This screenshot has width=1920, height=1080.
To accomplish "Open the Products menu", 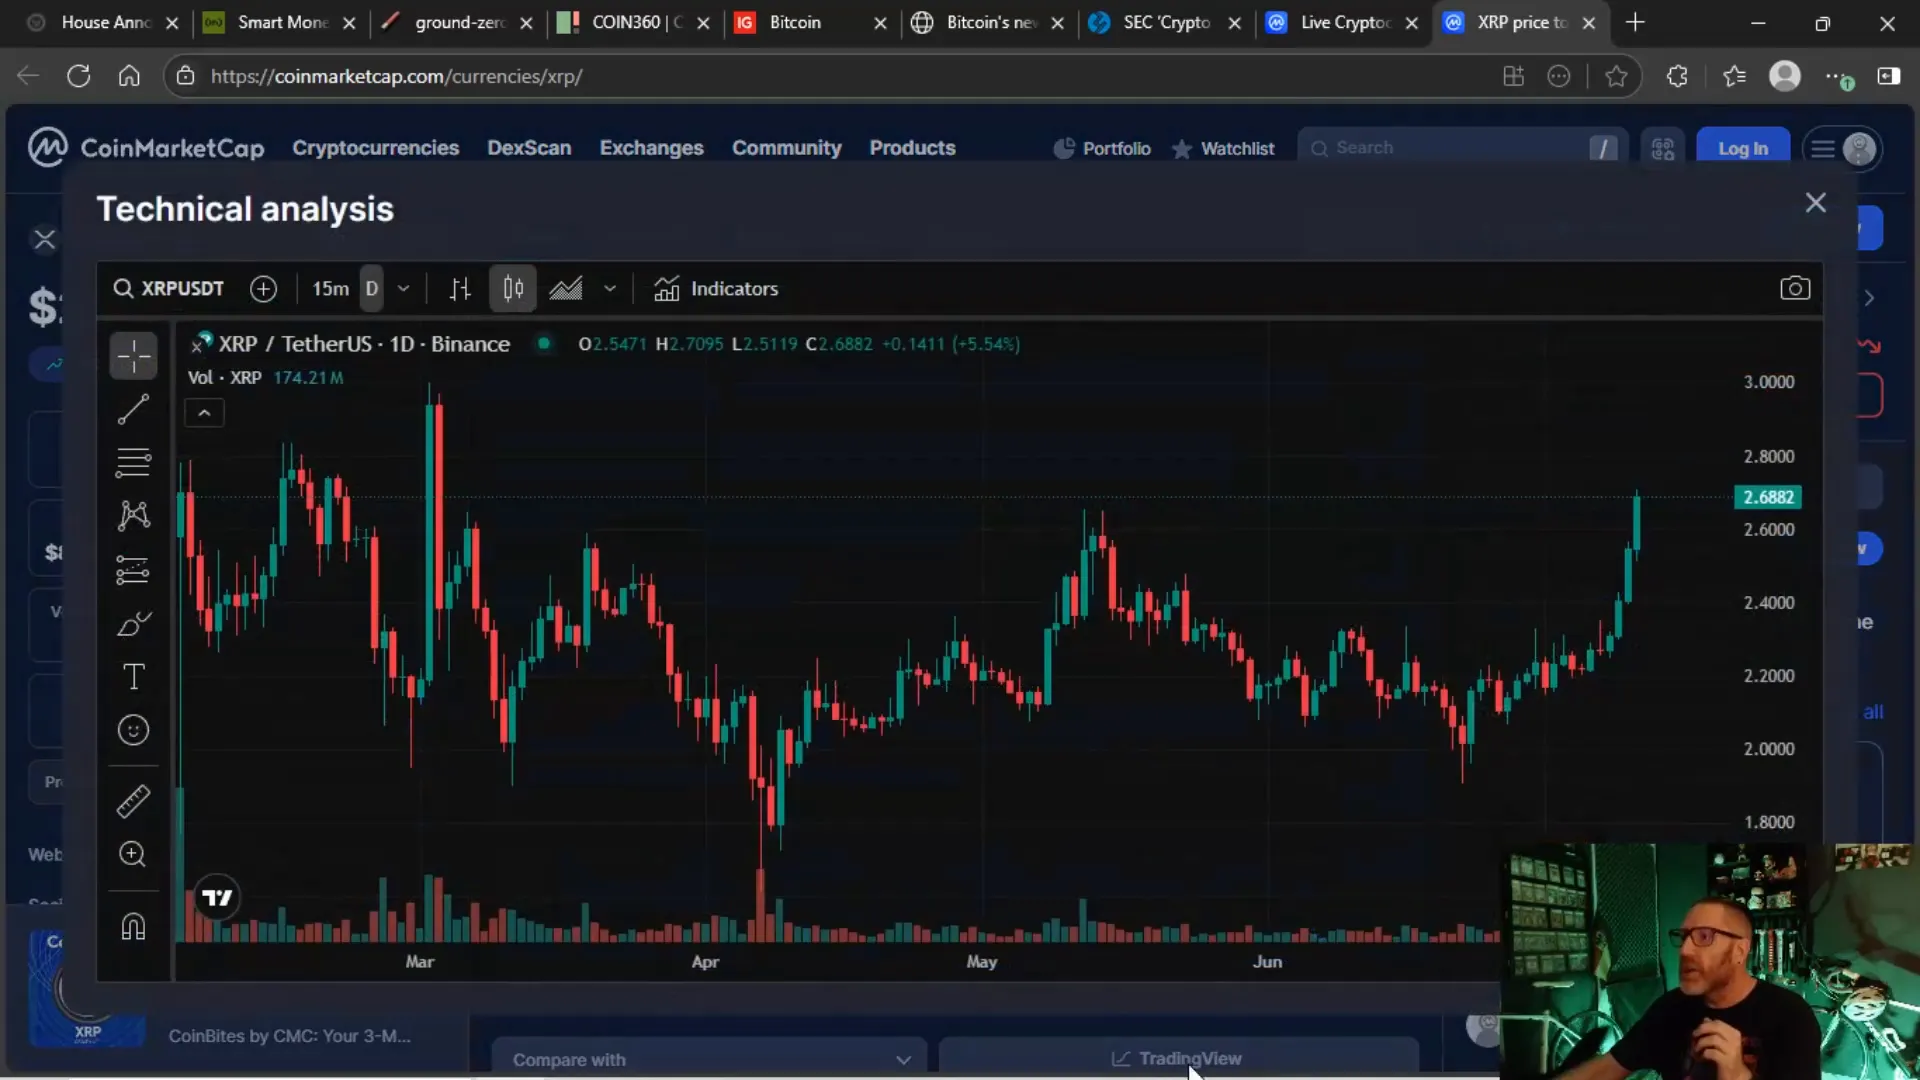I will pyautogui.click(x=912, y=148).
